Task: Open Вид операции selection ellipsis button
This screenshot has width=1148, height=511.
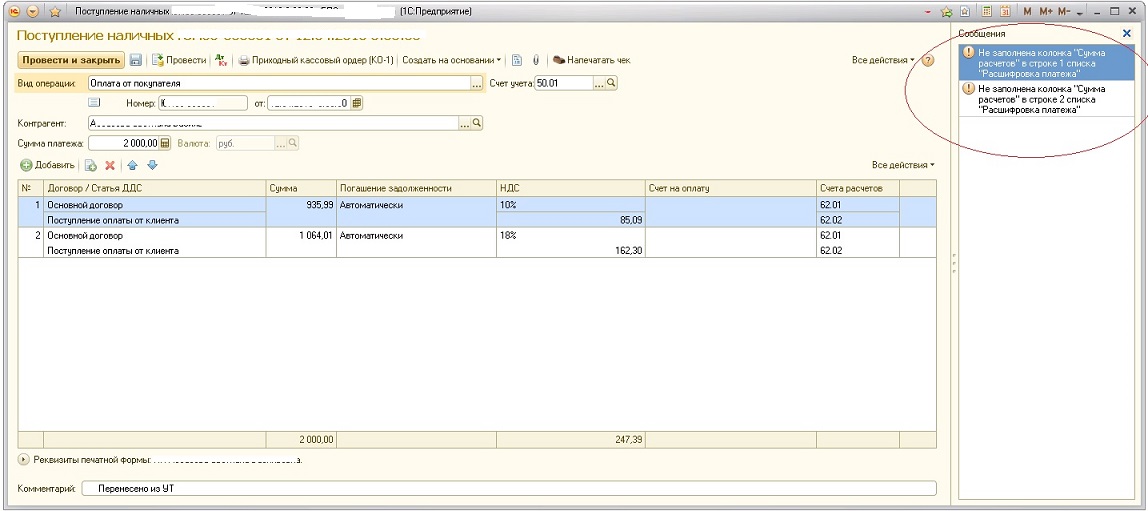Action: [477, 83]
